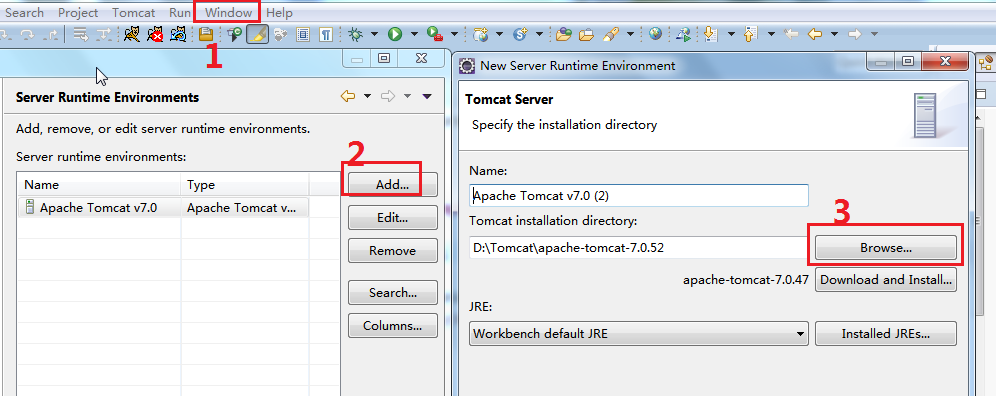This screenshot has height=396, width=996.
Task: Open the Tomcat menu
Action: pos(133,12)
